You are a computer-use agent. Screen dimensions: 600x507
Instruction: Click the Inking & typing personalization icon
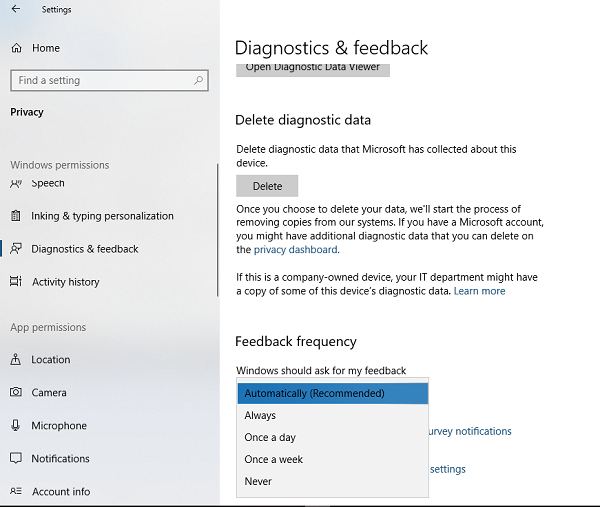(x=16, y=216)
